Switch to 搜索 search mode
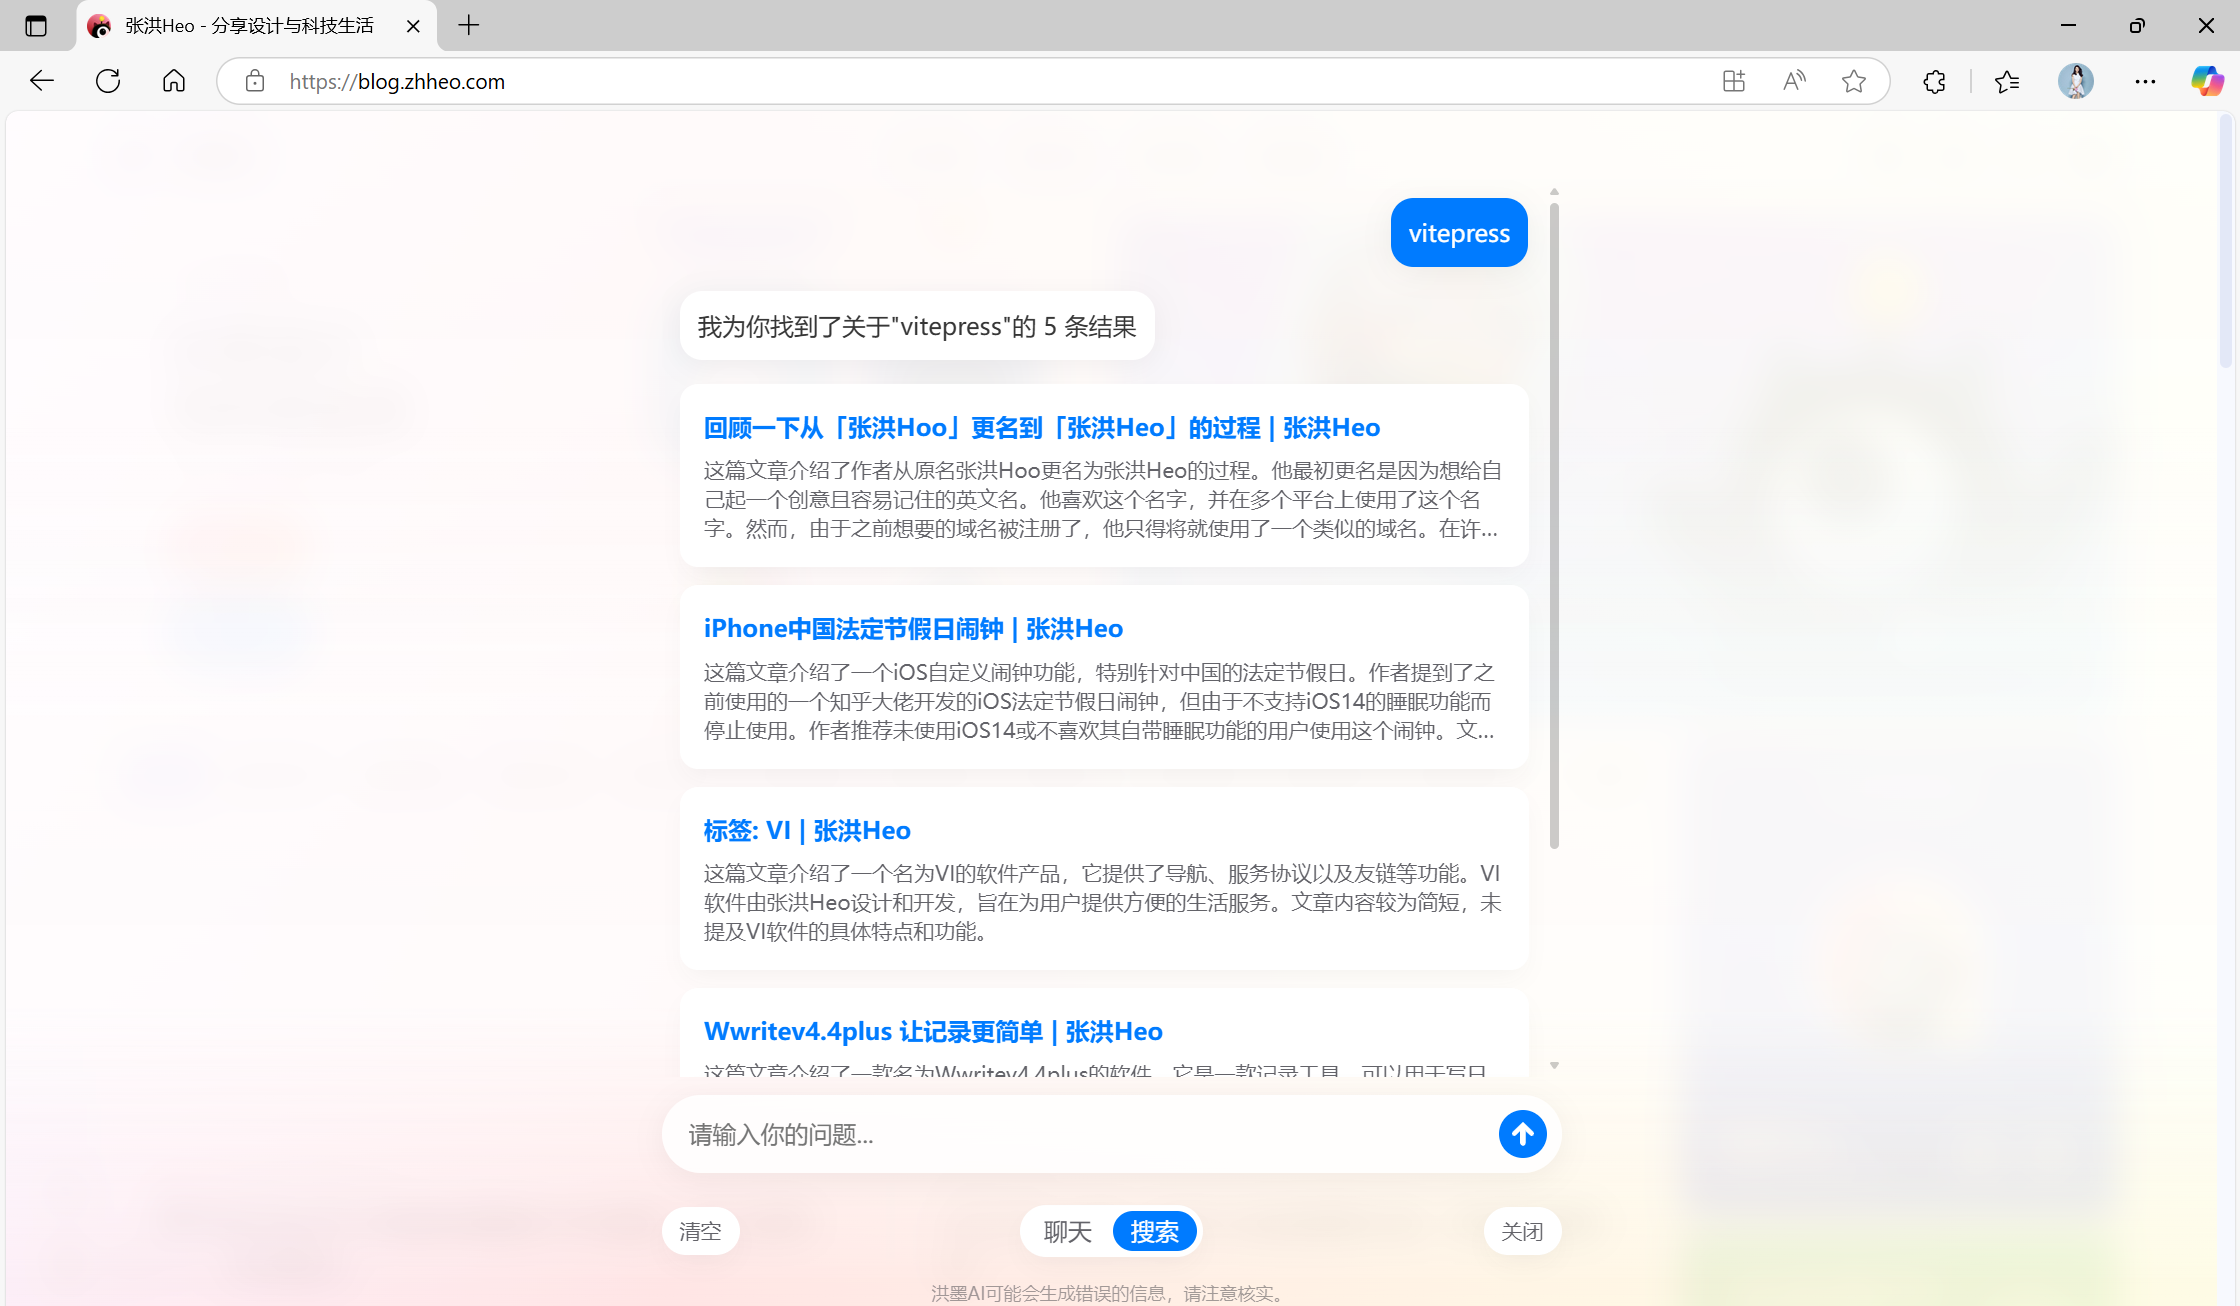The height and width of the screenshot is (1306, 2240). point(1154,1232)
